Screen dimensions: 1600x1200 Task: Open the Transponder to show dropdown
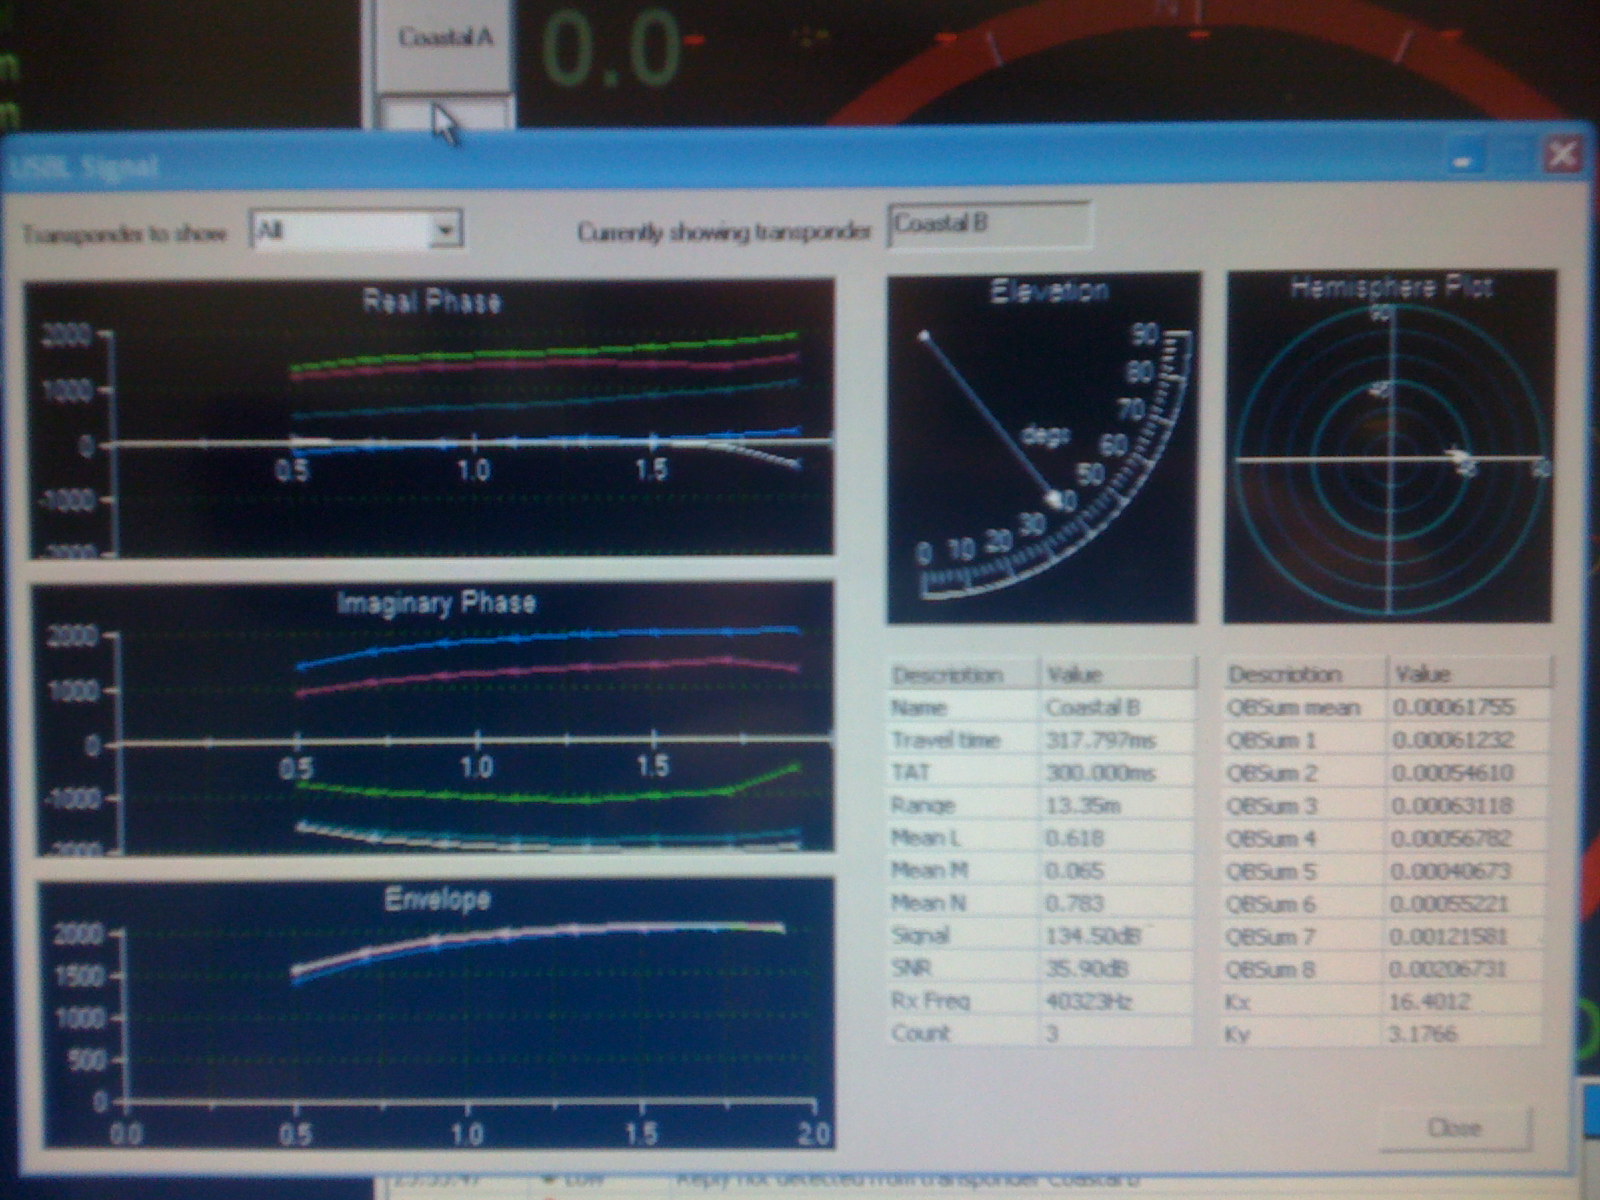pos(446,230)
